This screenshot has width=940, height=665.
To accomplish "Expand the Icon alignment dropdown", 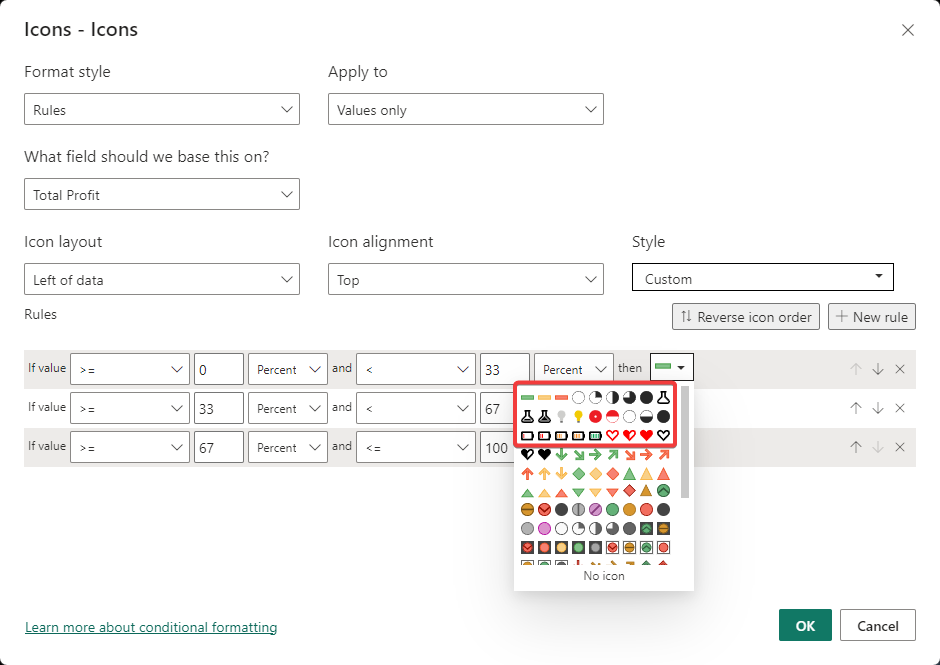I will point(466,280).
